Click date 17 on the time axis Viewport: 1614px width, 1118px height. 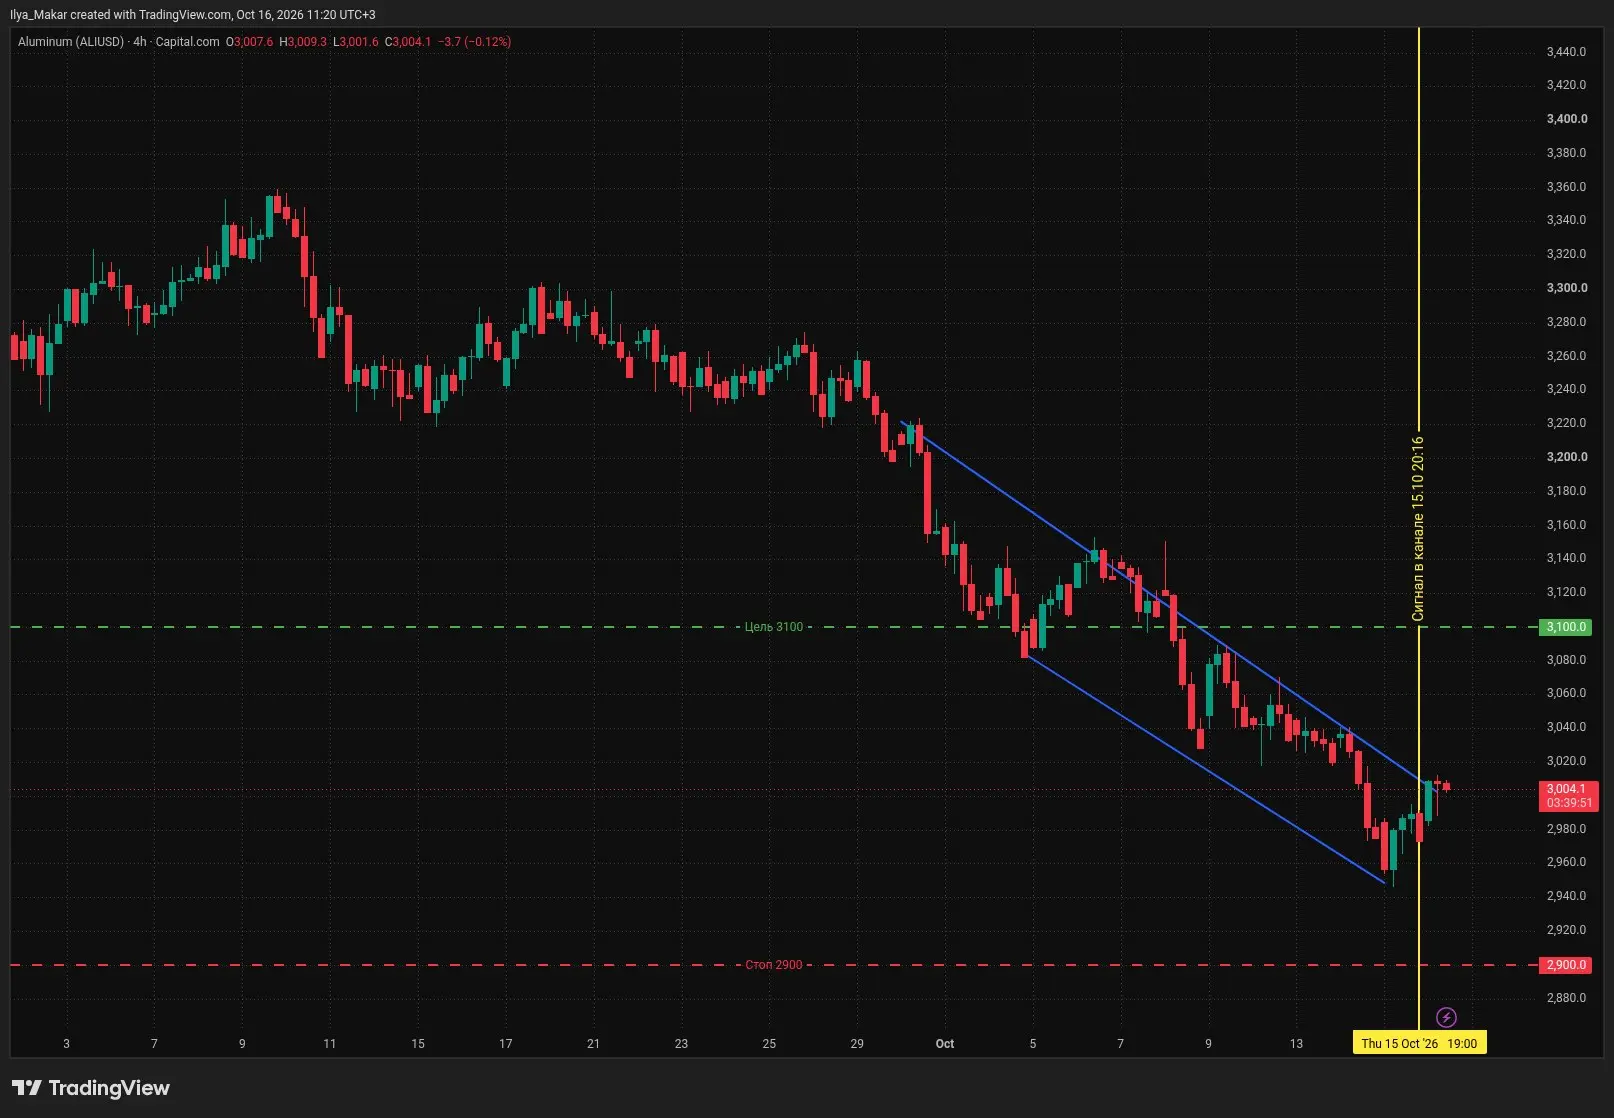pos(506,1044)
